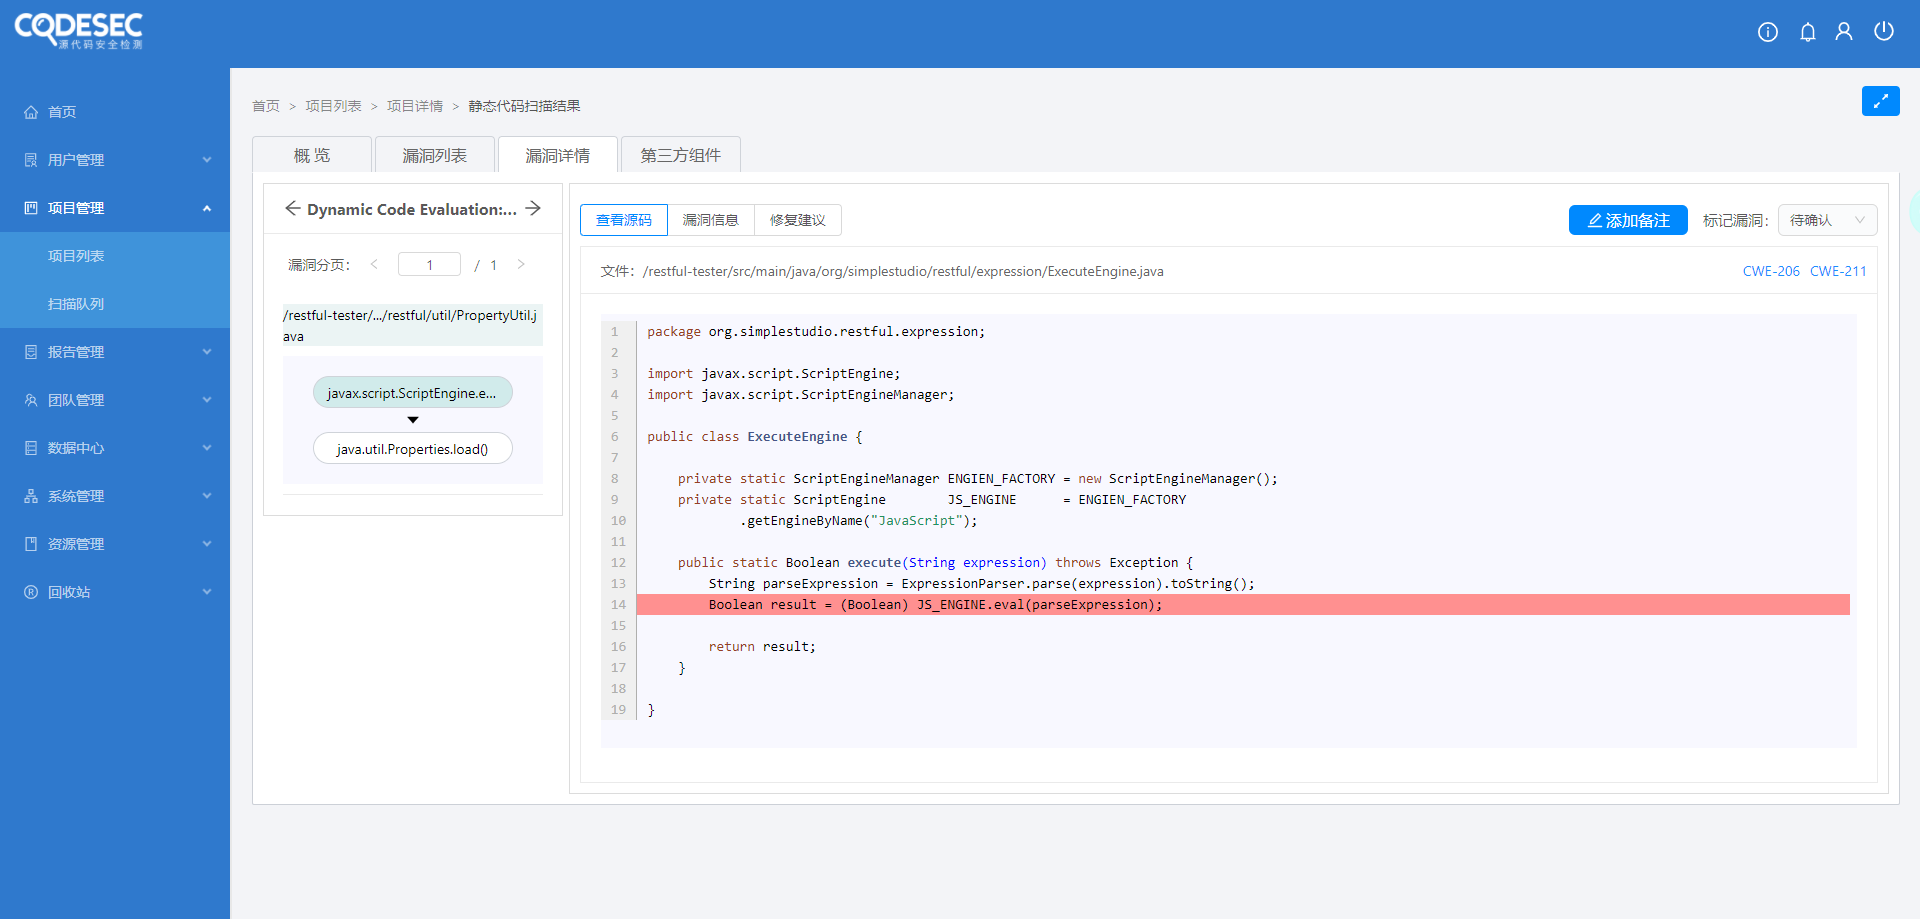Click the 报告管理 sidebar icon
1920x919 pixels.
(31, 352)
